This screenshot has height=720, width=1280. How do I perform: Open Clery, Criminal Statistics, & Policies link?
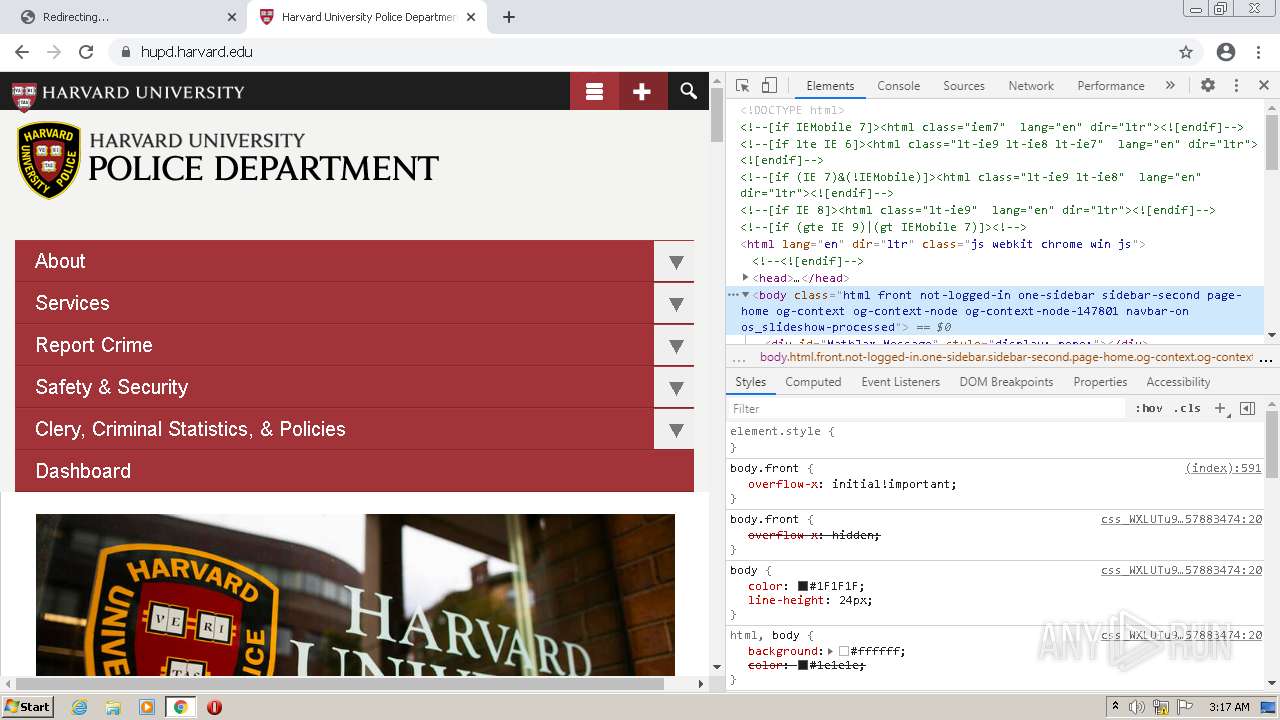pos(190,429)
